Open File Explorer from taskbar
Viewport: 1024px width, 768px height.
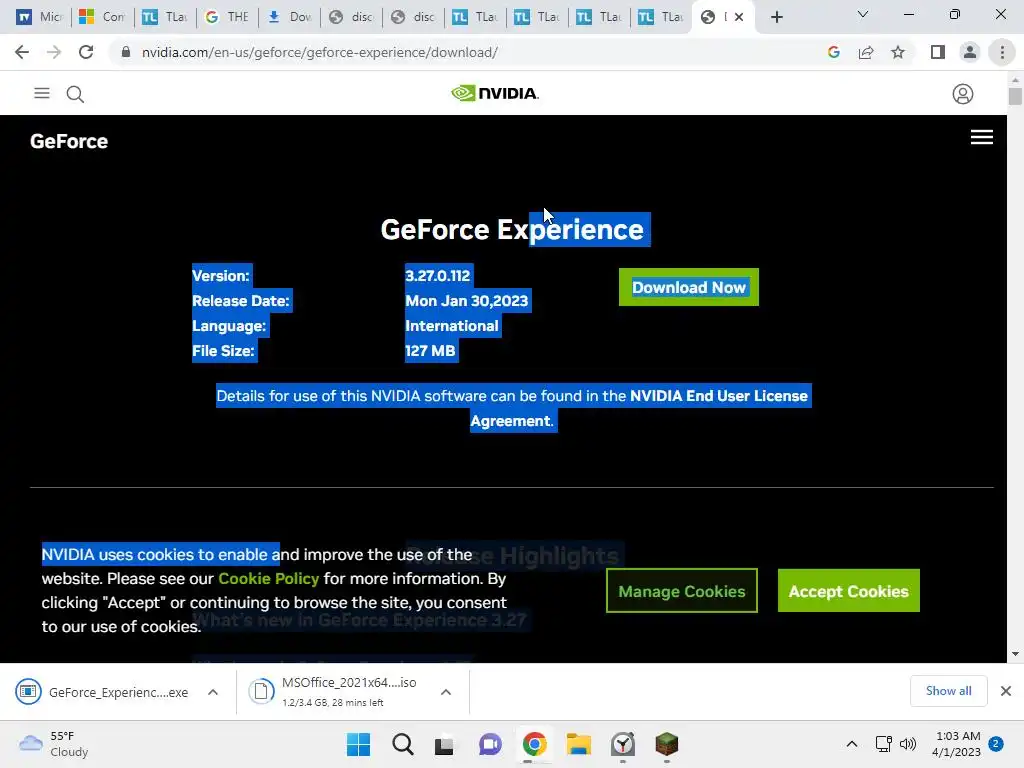[579, 744]
